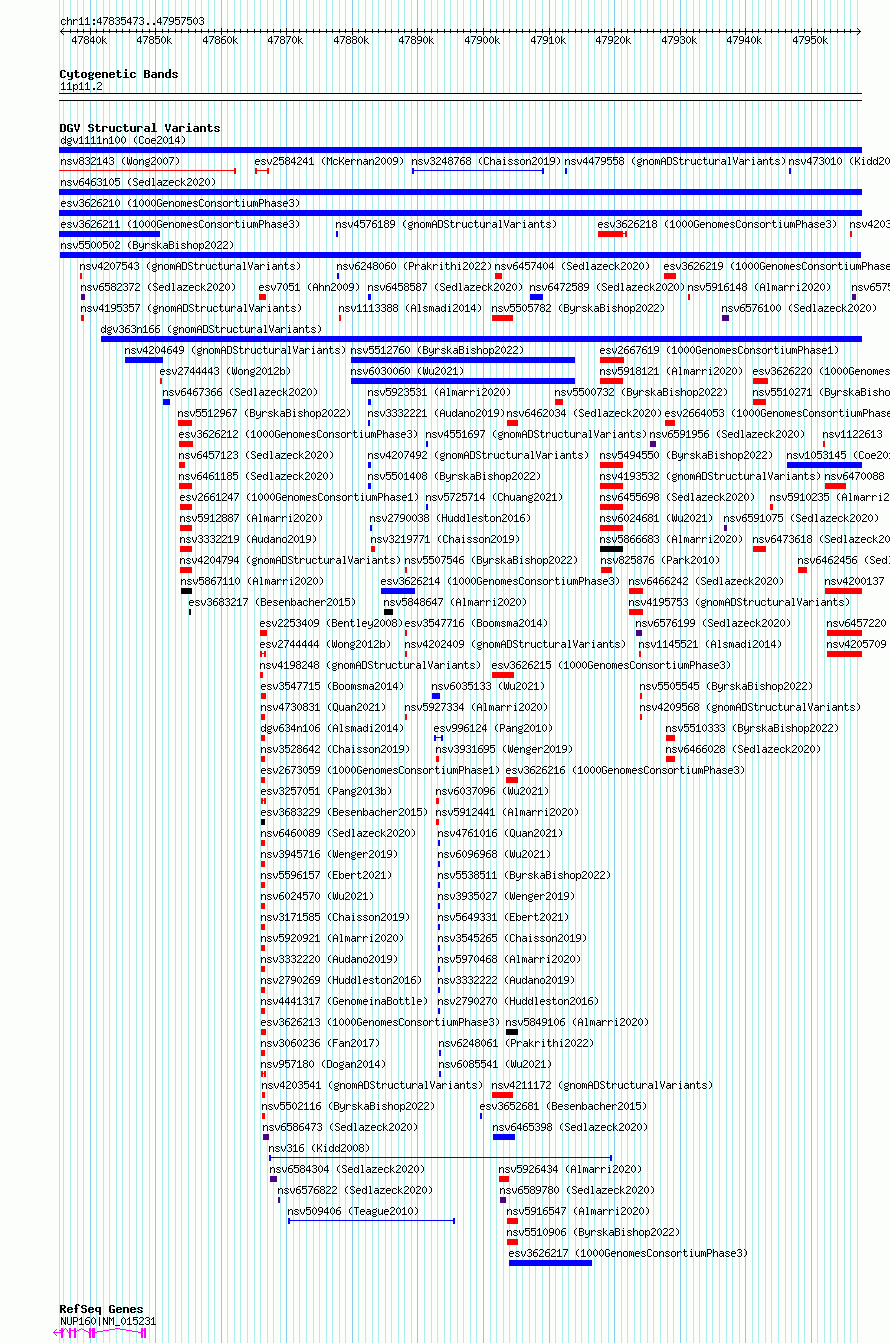Select the chr11:47835473..47957503 coordinate label
The height and width of the screenshot is (1343, 890).
(x=132, y=21)
